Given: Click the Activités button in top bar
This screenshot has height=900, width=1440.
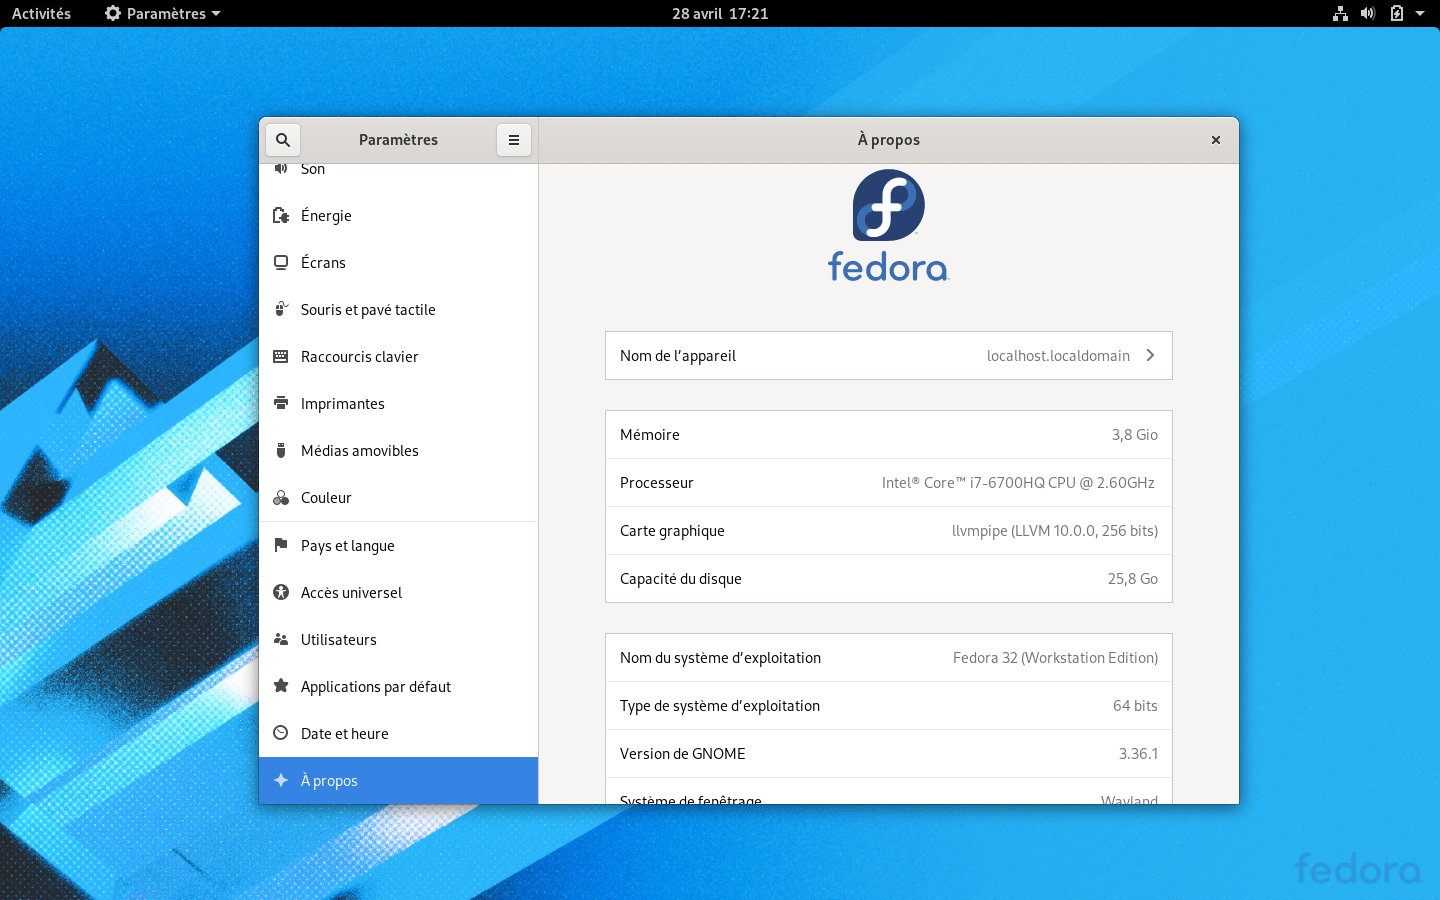Looking at the screenshot, I should [41, 14].
